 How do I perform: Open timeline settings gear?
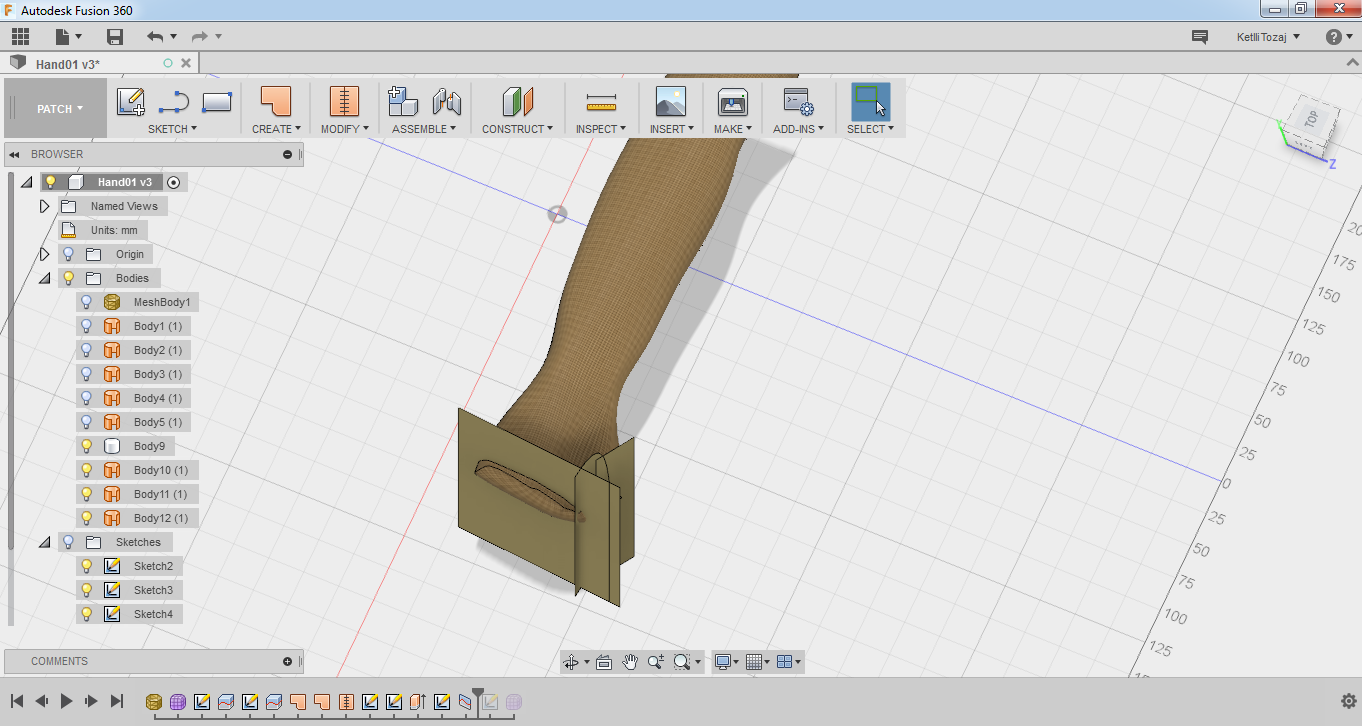1347,701
